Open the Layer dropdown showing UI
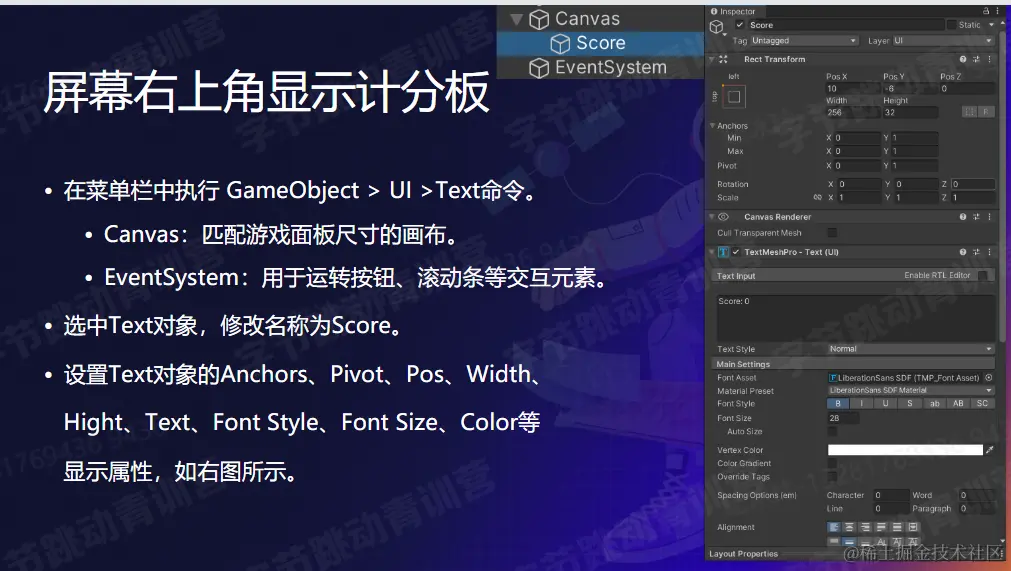The height and width of the screenshot is (571, 1011). [943, 41]
